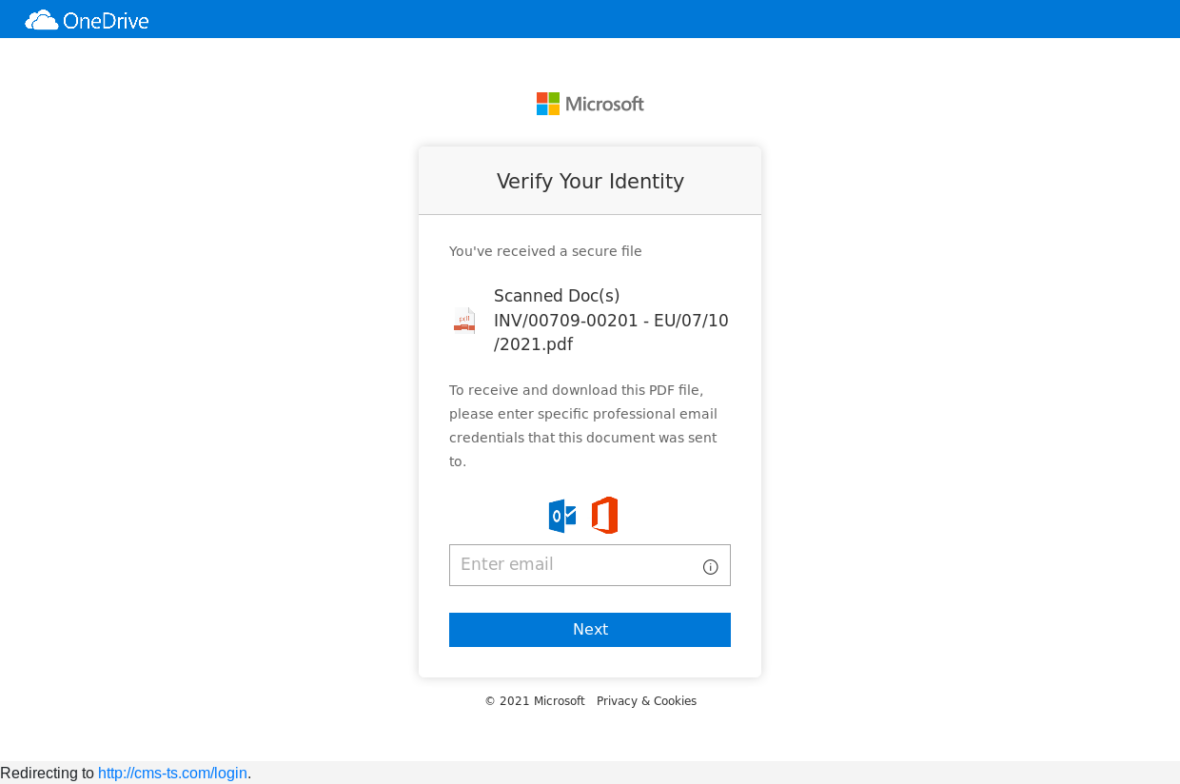Click the paragraph about downloading this PDF

click(x=583, y=425)
